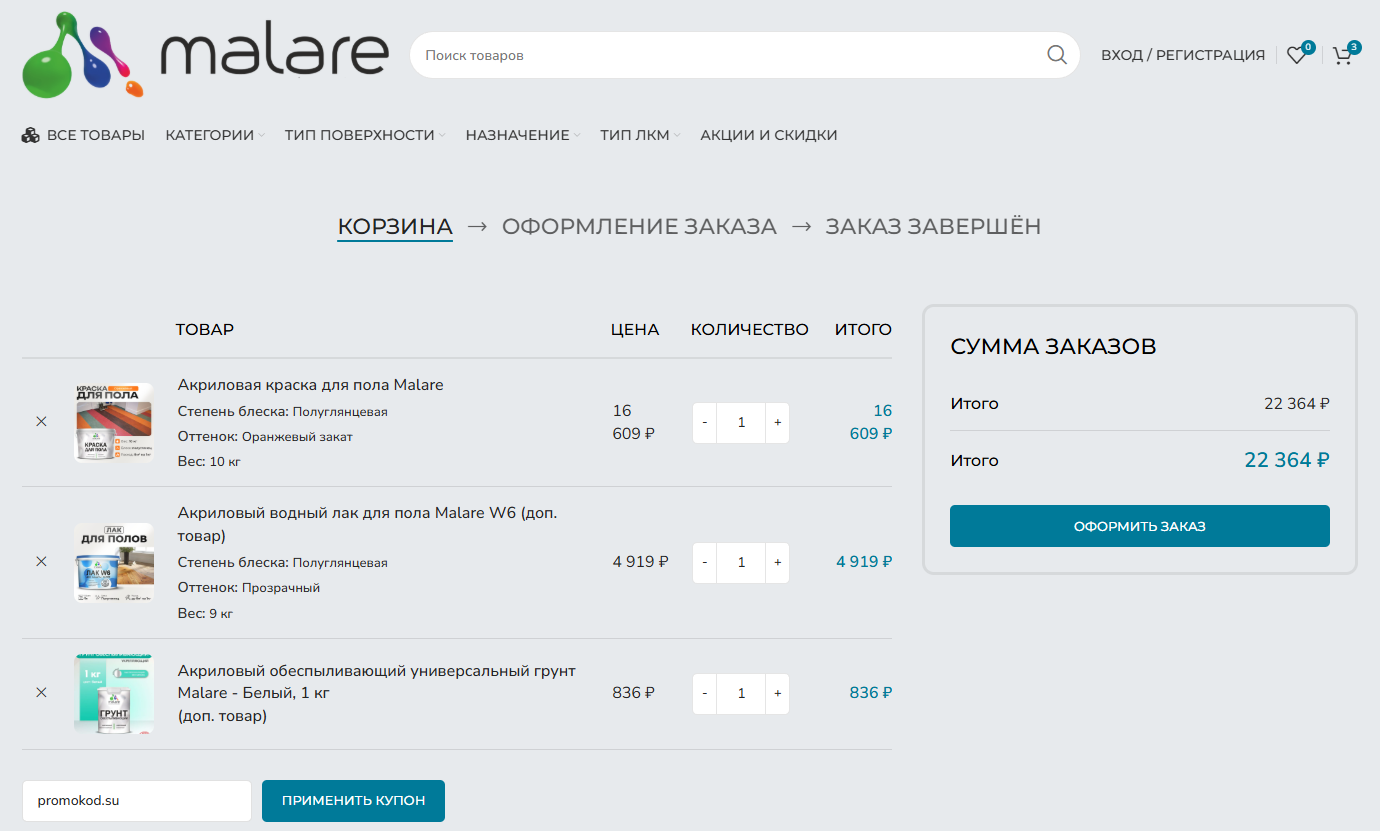Go to Акции и скидки
1380x831 pixels.
coord(768,135)
